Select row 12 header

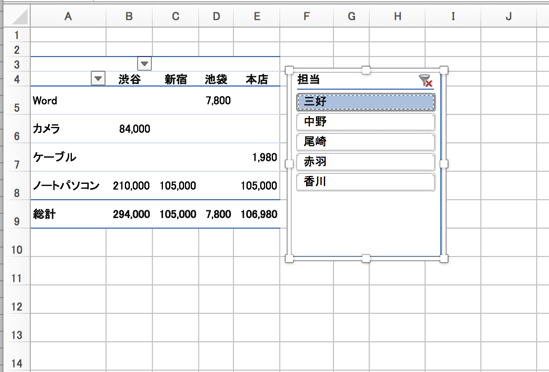(x=17, y=300)
